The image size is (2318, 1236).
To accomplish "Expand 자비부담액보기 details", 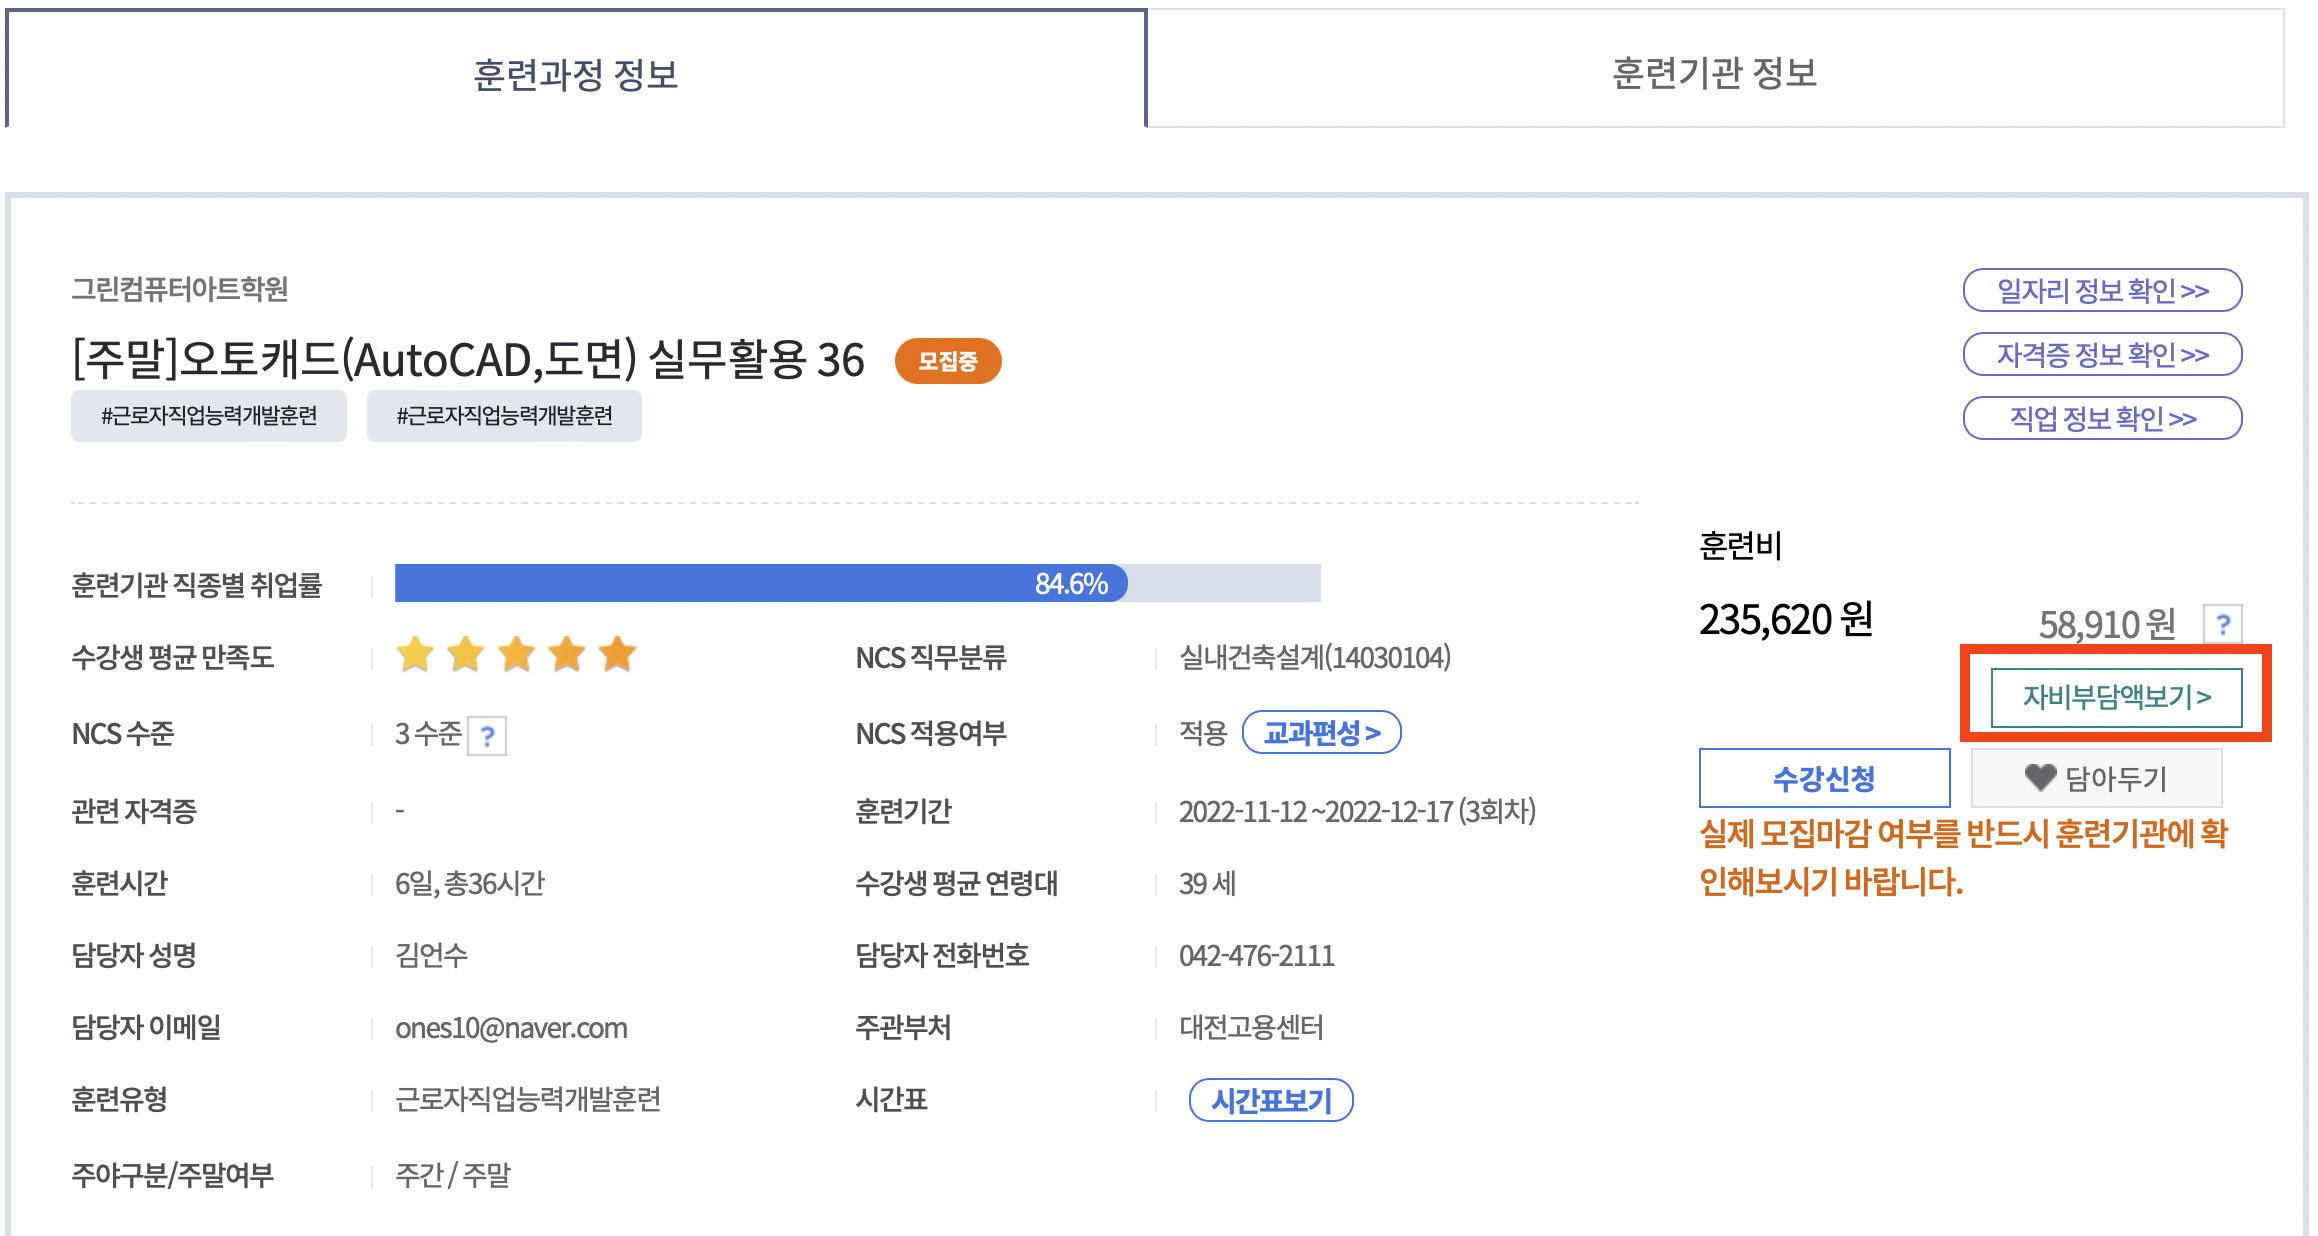I will click(x=2116, y=696).
